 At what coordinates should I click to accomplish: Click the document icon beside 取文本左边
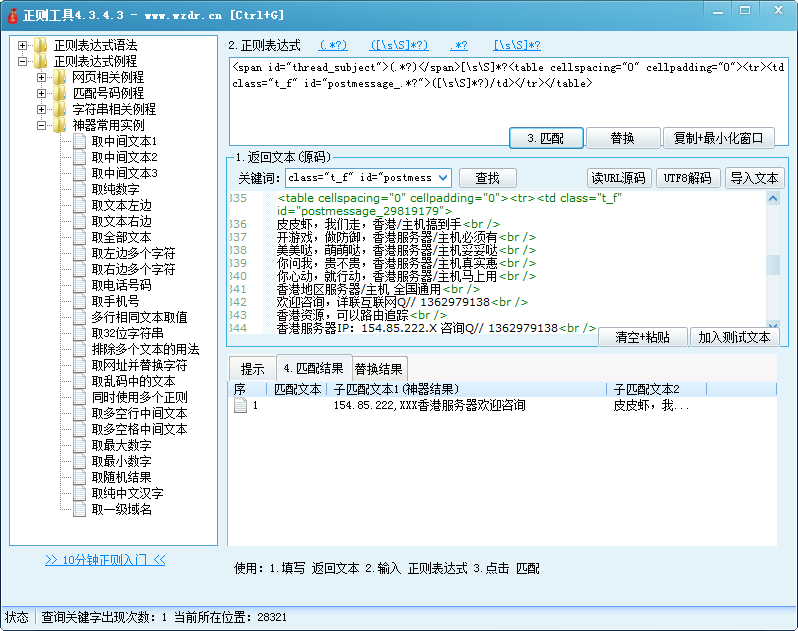(x=79, y=205)
